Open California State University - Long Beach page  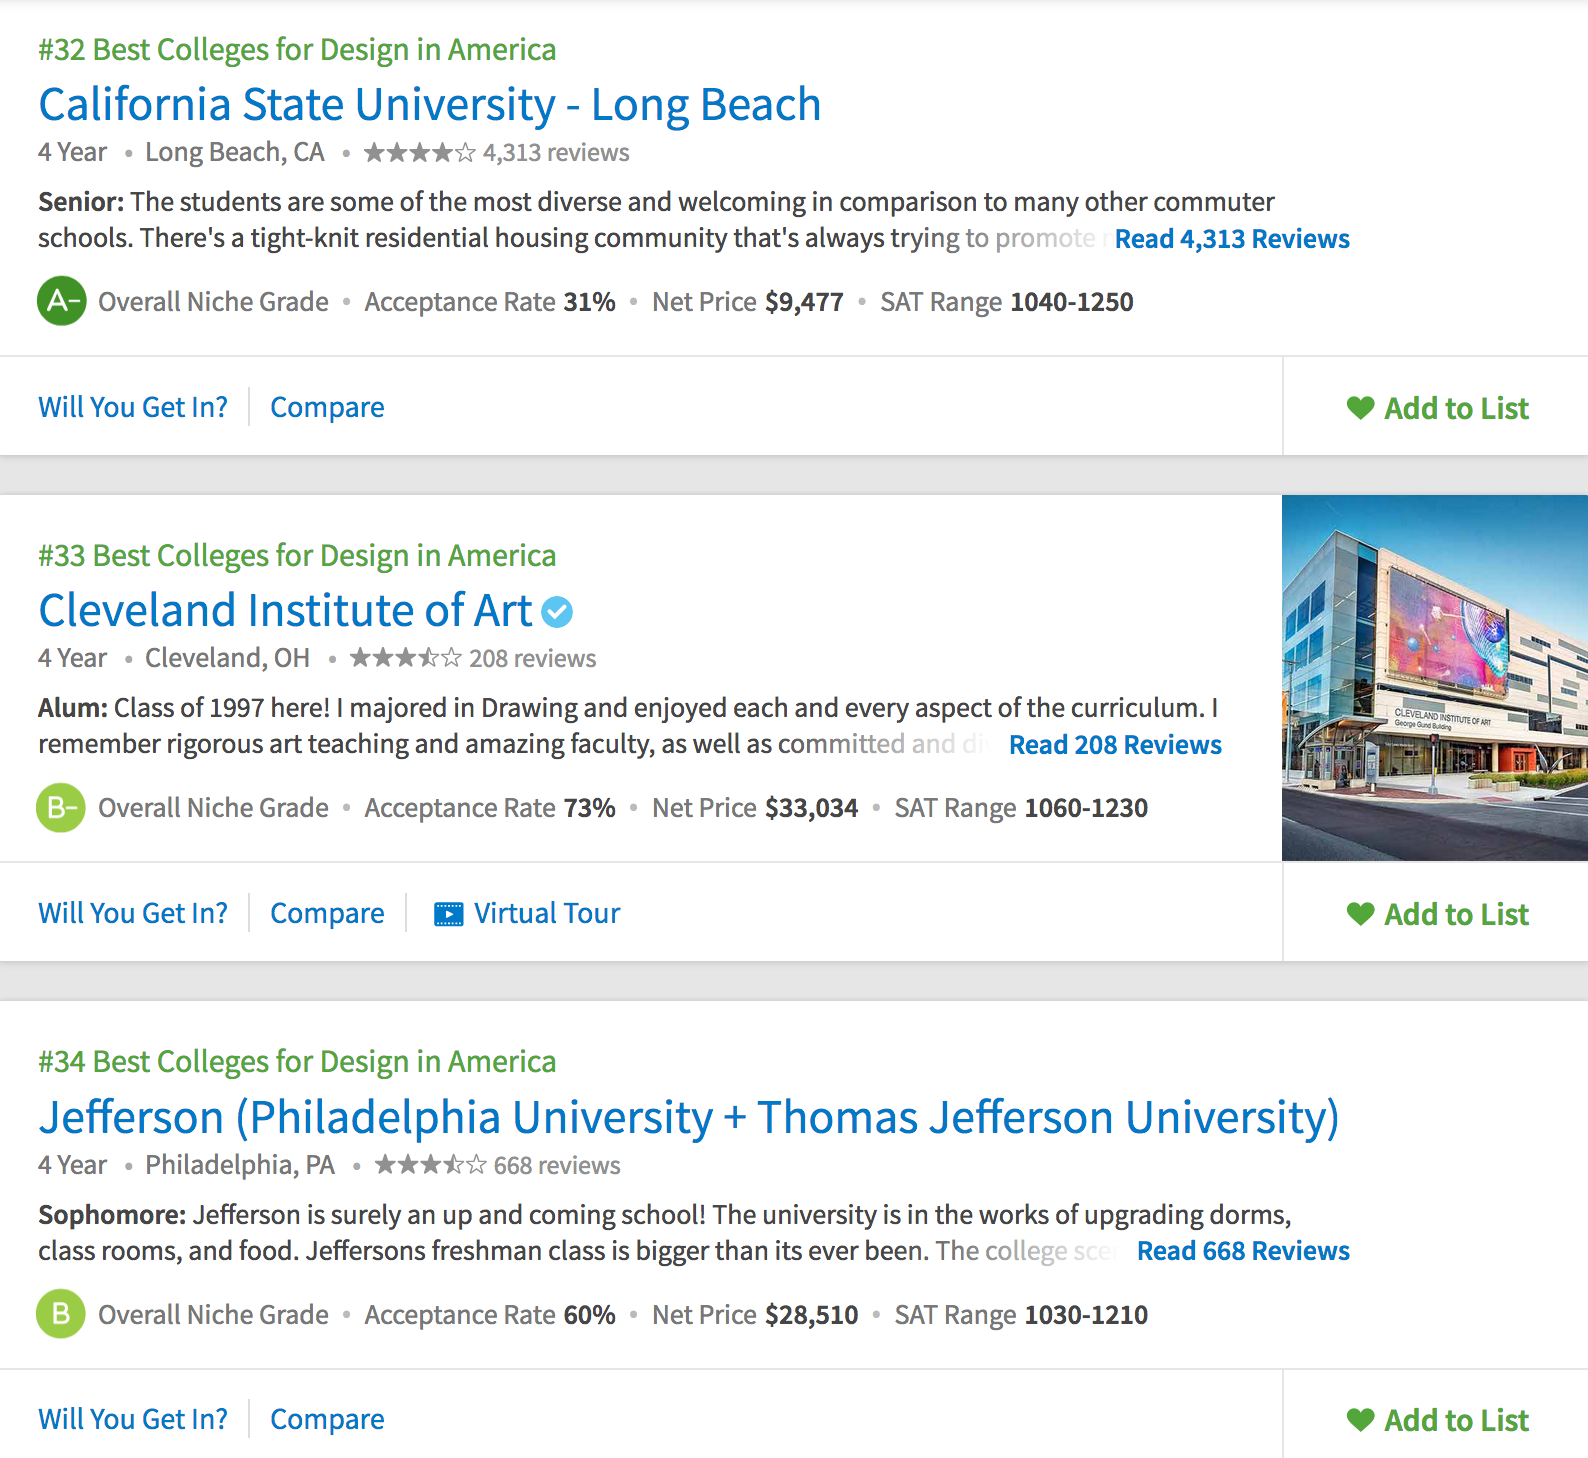[429, 105]
